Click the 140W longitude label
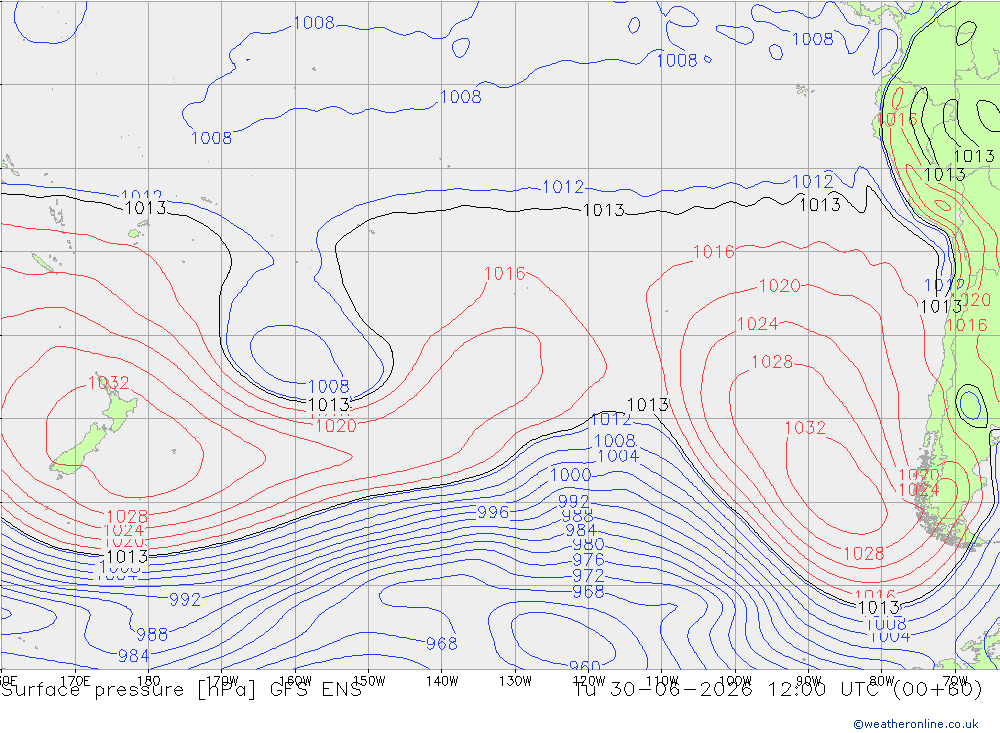Viewport: 1000px width, 733px height. (x=442, y=681)
